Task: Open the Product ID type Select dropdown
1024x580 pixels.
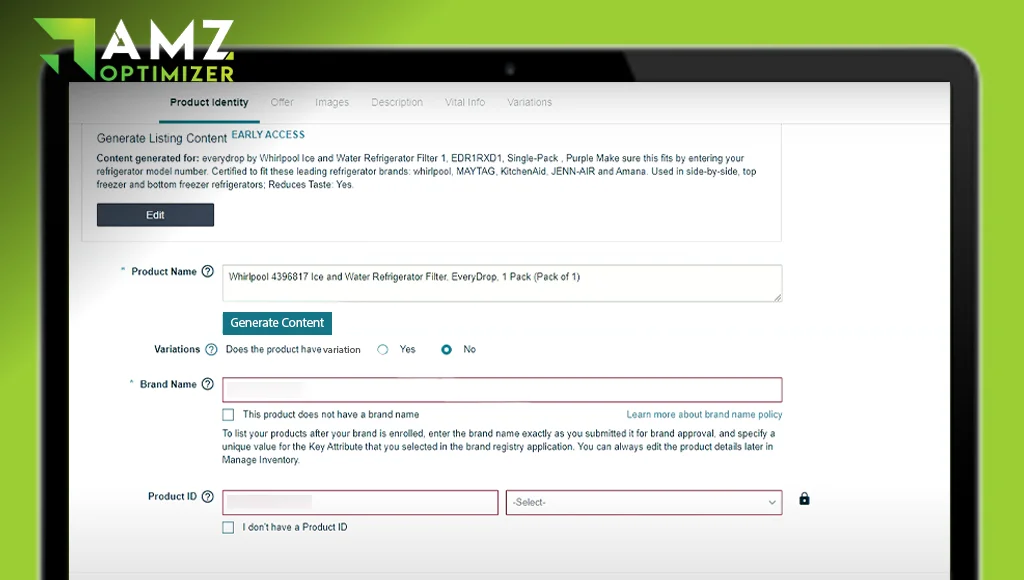Action: tap(644, 502)
